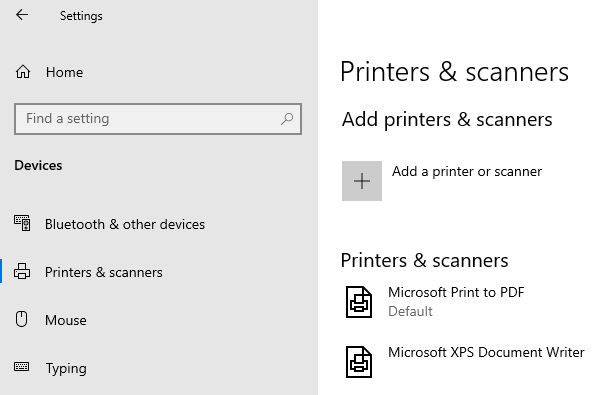Click the Typing keyboard icon
The height and width of the screenshot is (395, 594).
[21, 367]
